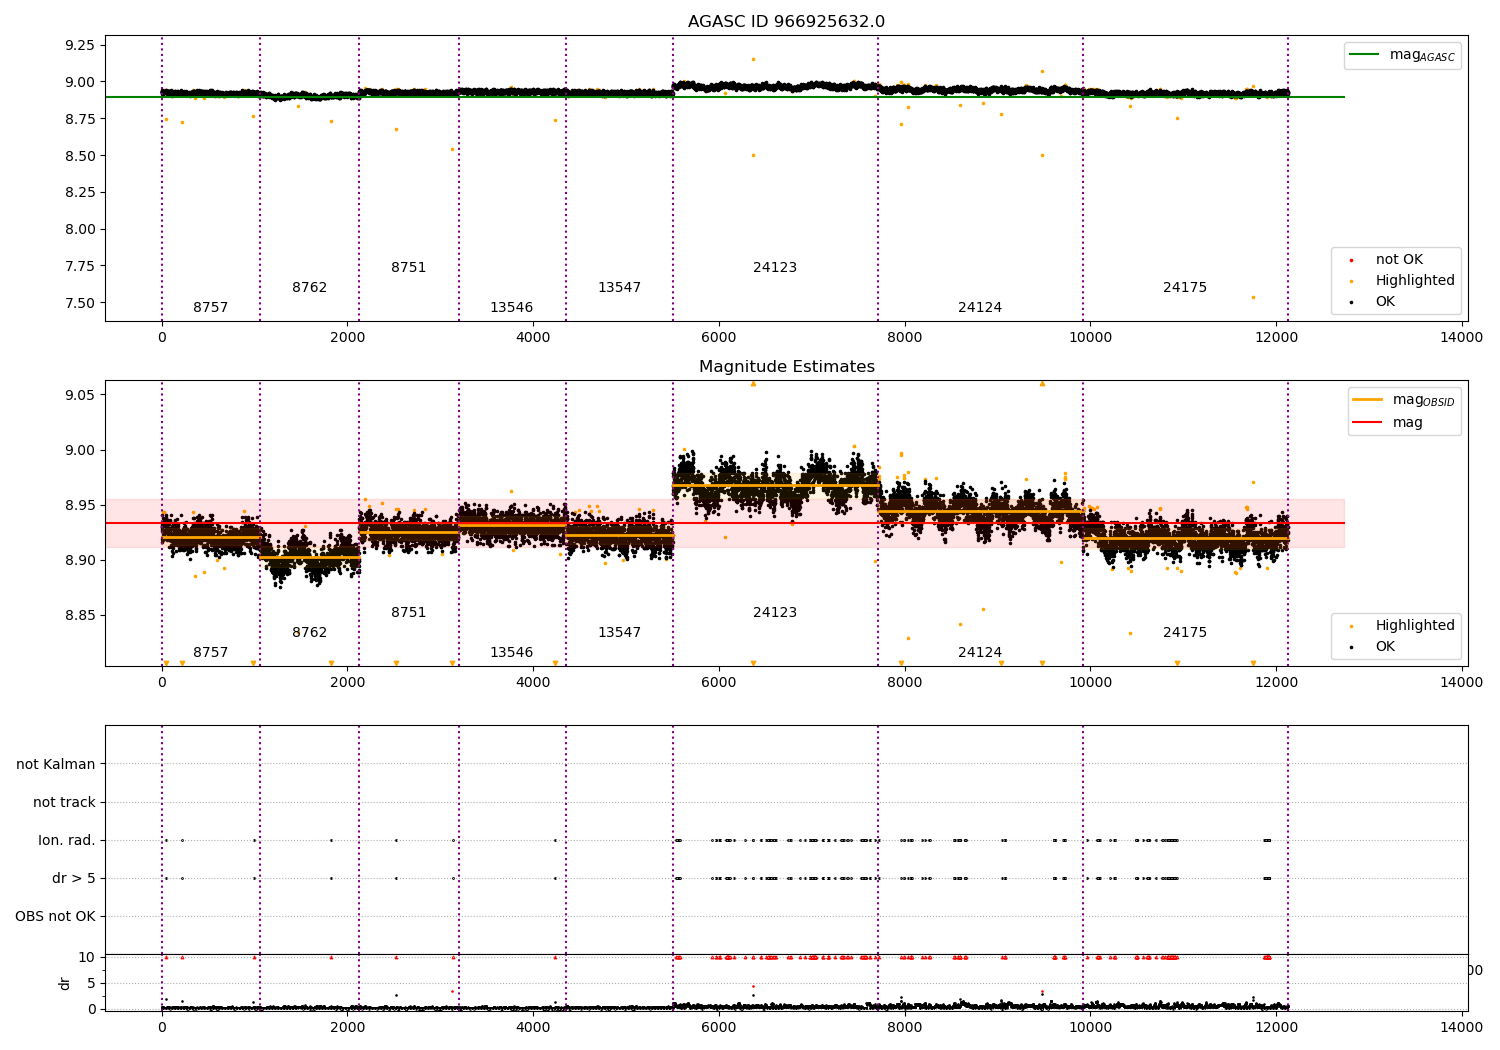Click OBSID label 24123 in top plot

tap(775, 268)
